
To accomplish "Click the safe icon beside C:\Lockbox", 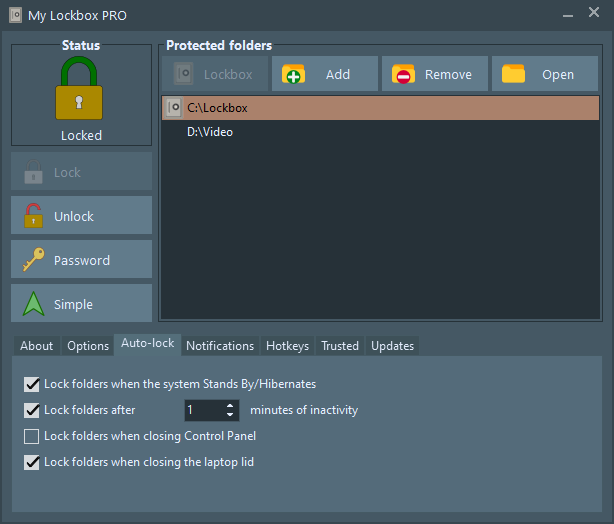I will tap(173, 108).
